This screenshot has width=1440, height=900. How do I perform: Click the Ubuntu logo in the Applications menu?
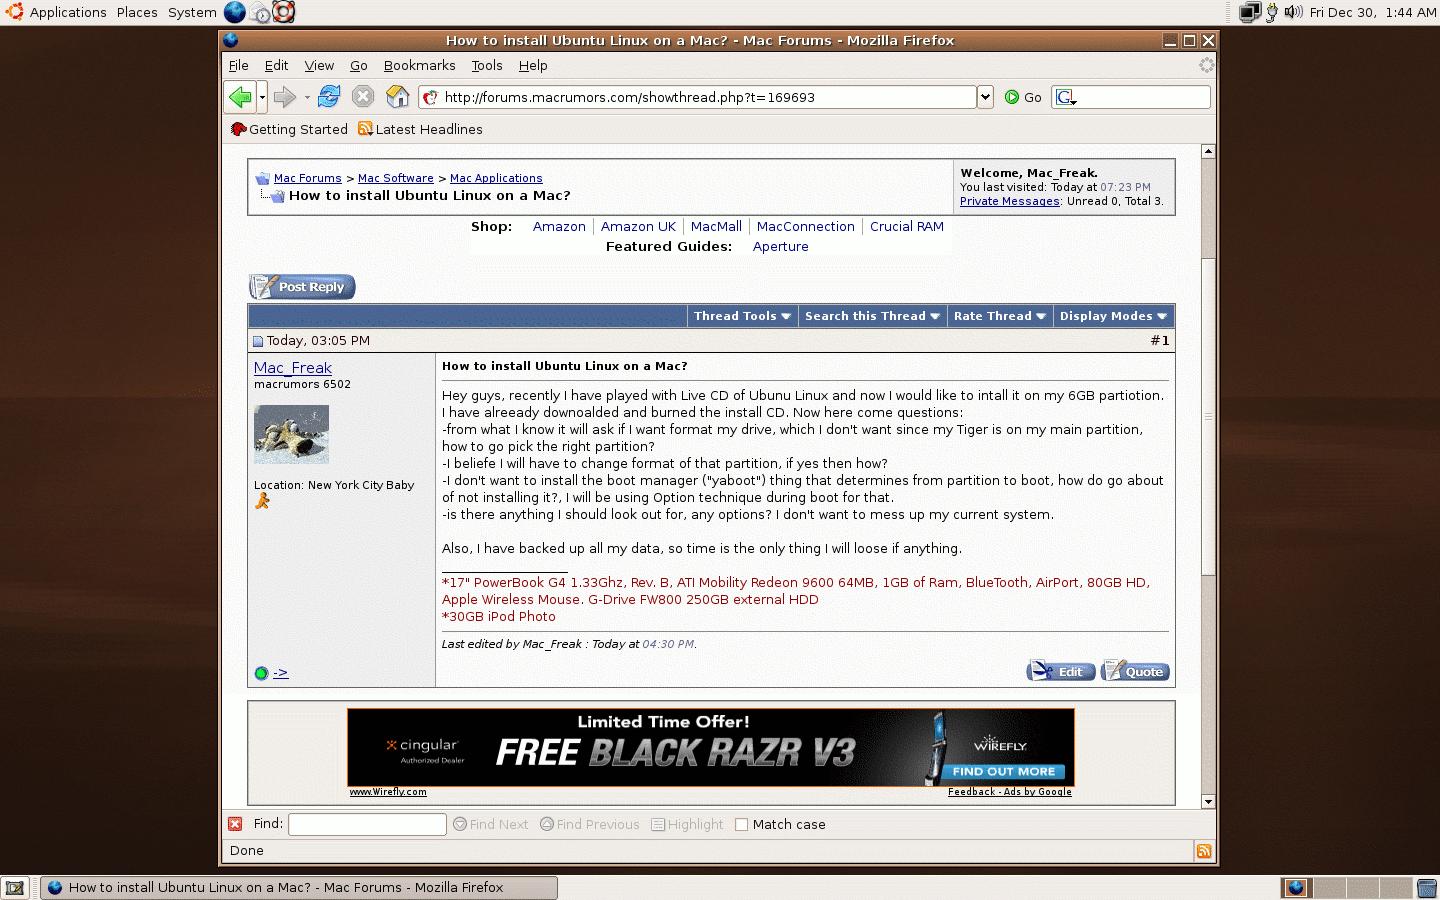click(x=14, y=12)
